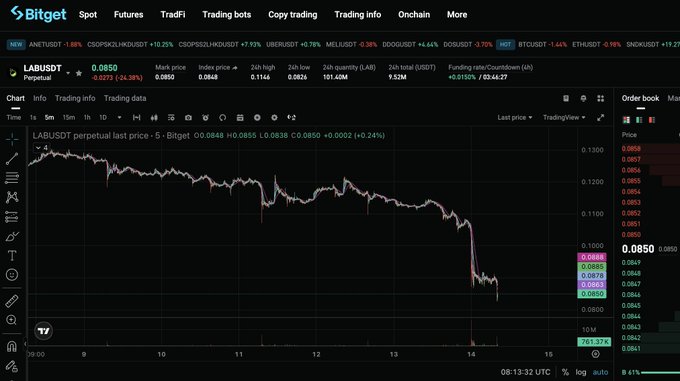Select the crosshair cursor tool
Screen dimensions: 680x381
12,139
